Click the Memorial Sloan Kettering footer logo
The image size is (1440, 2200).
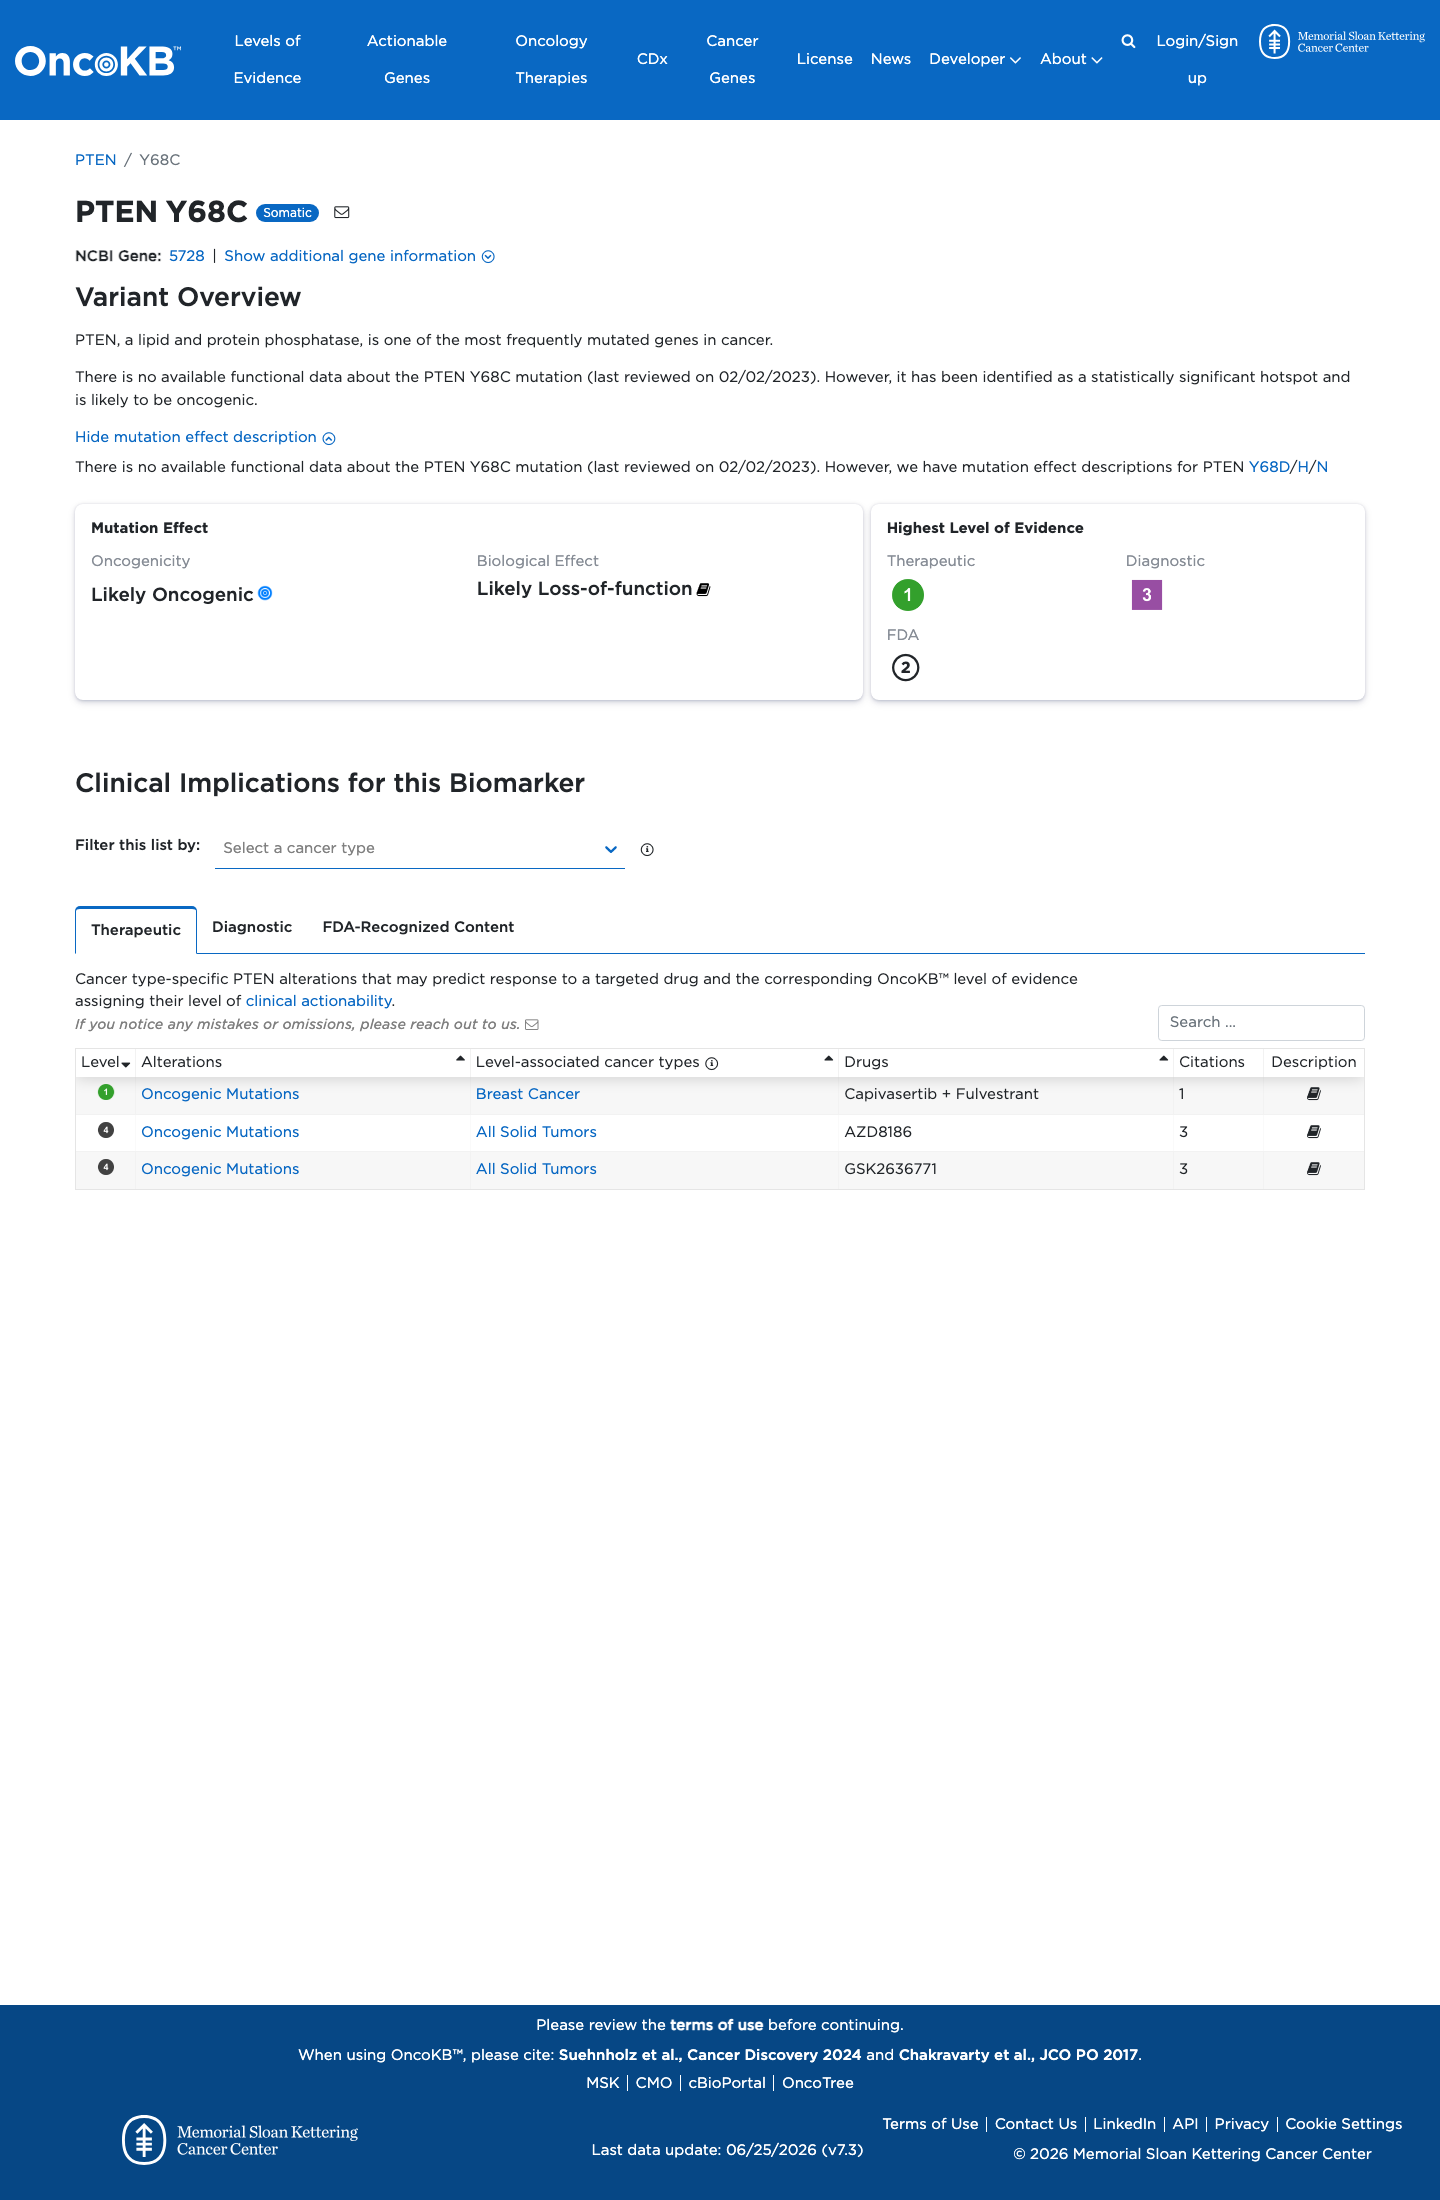[240, 2140]
